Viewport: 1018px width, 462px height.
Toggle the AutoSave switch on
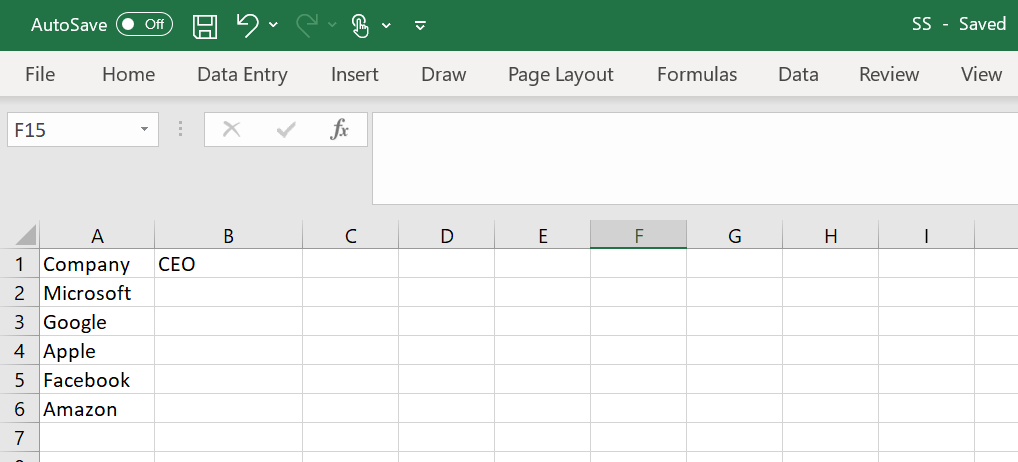click(x=144, y=25)
